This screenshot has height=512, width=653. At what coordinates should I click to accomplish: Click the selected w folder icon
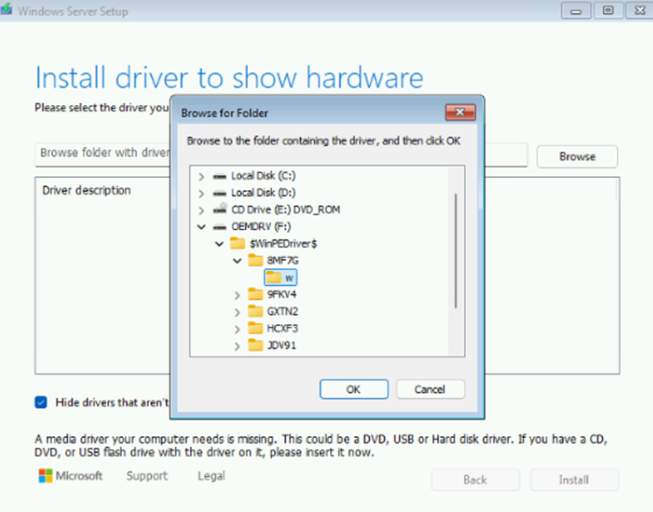[x=274, y=277]
